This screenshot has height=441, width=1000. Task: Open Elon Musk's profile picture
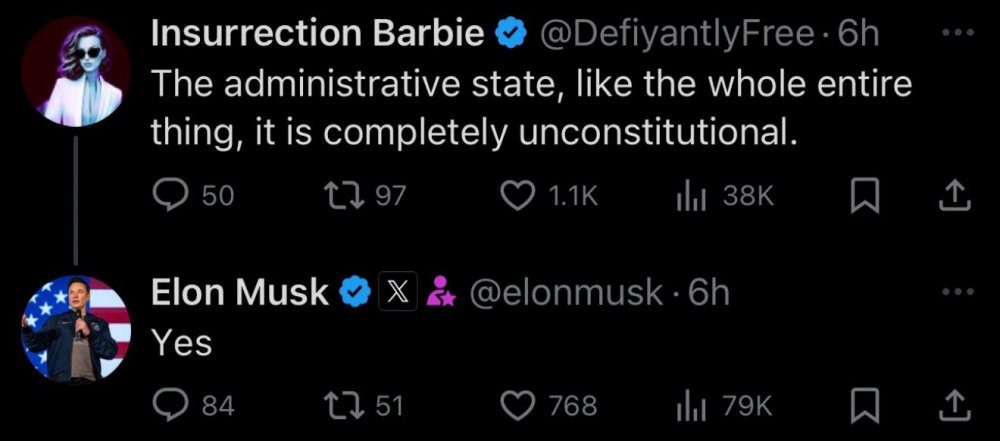pos(75,328)
